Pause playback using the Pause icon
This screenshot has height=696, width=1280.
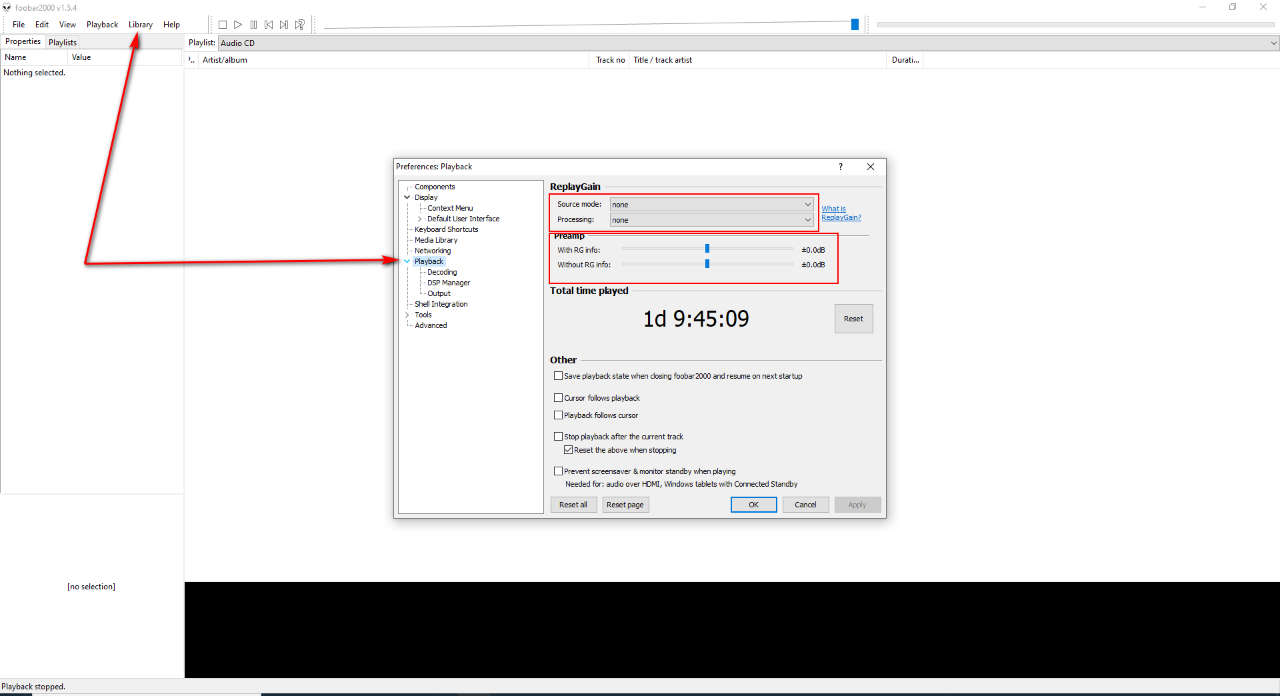pos(254,25)
